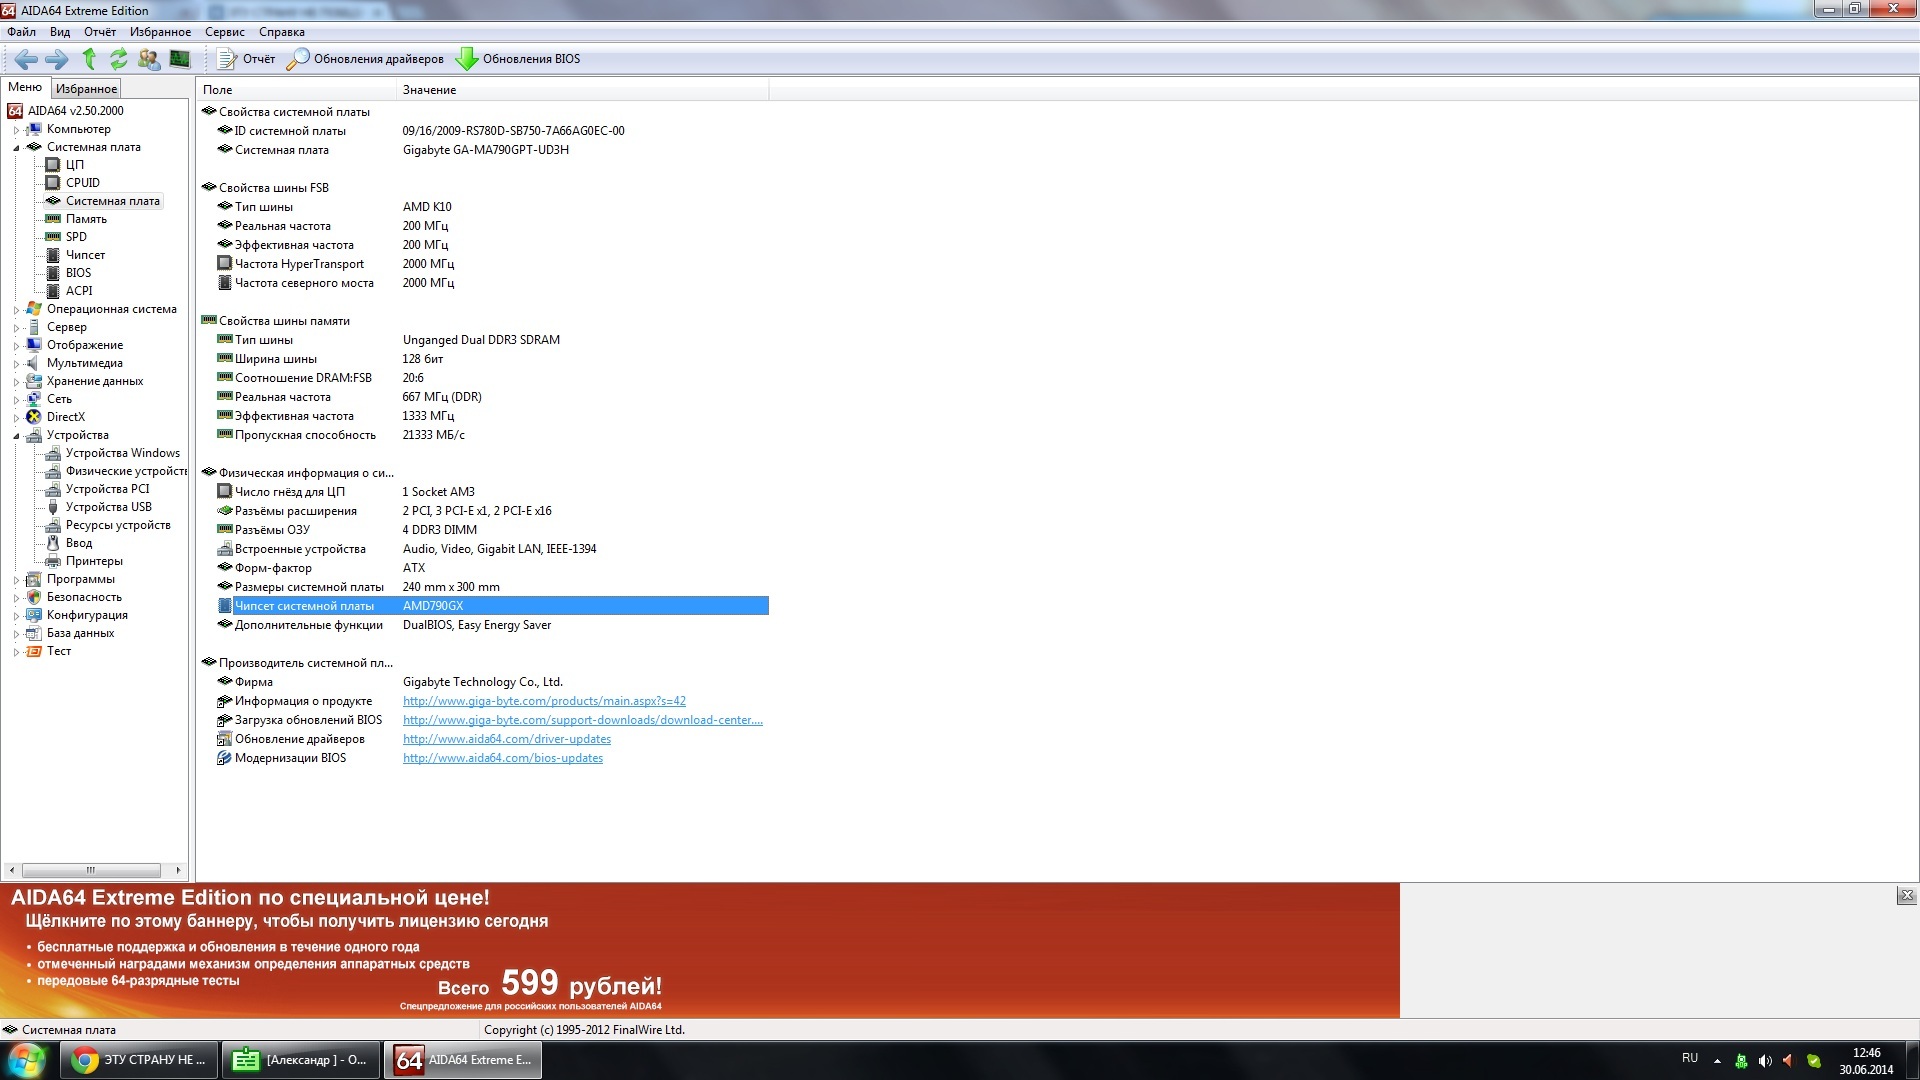1920x1080 pixels.
Task: Open the Сервис menu
Action: tap(224, 32)
